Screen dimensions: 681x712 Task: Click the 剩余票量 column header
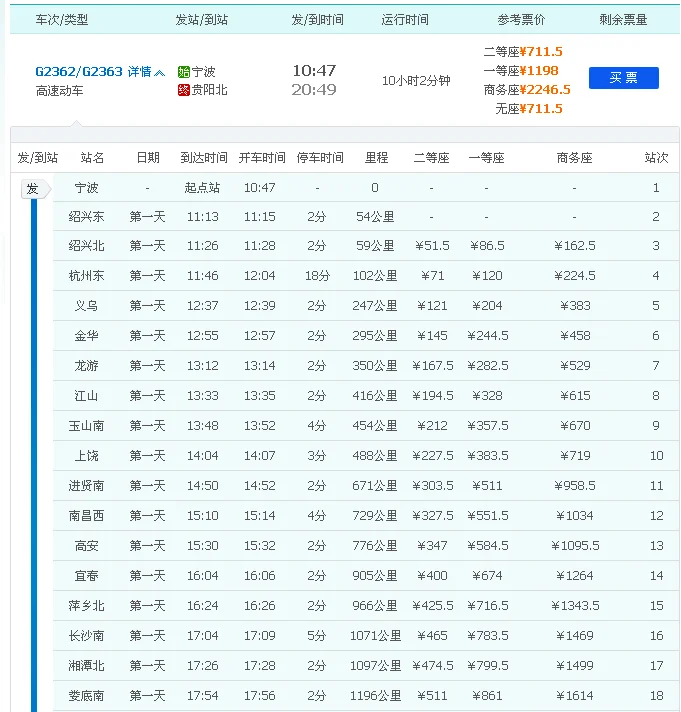pos(623,20)
